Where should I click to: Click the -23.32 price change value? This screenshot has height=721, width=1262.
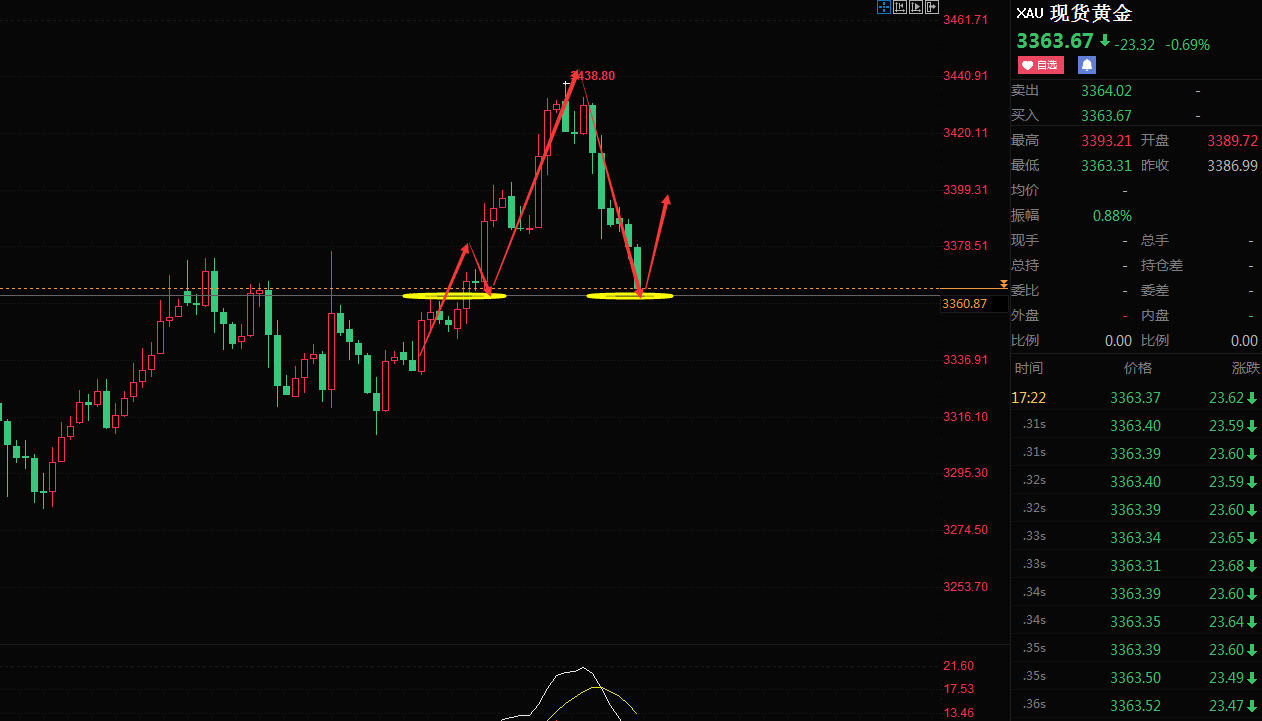1135,45
